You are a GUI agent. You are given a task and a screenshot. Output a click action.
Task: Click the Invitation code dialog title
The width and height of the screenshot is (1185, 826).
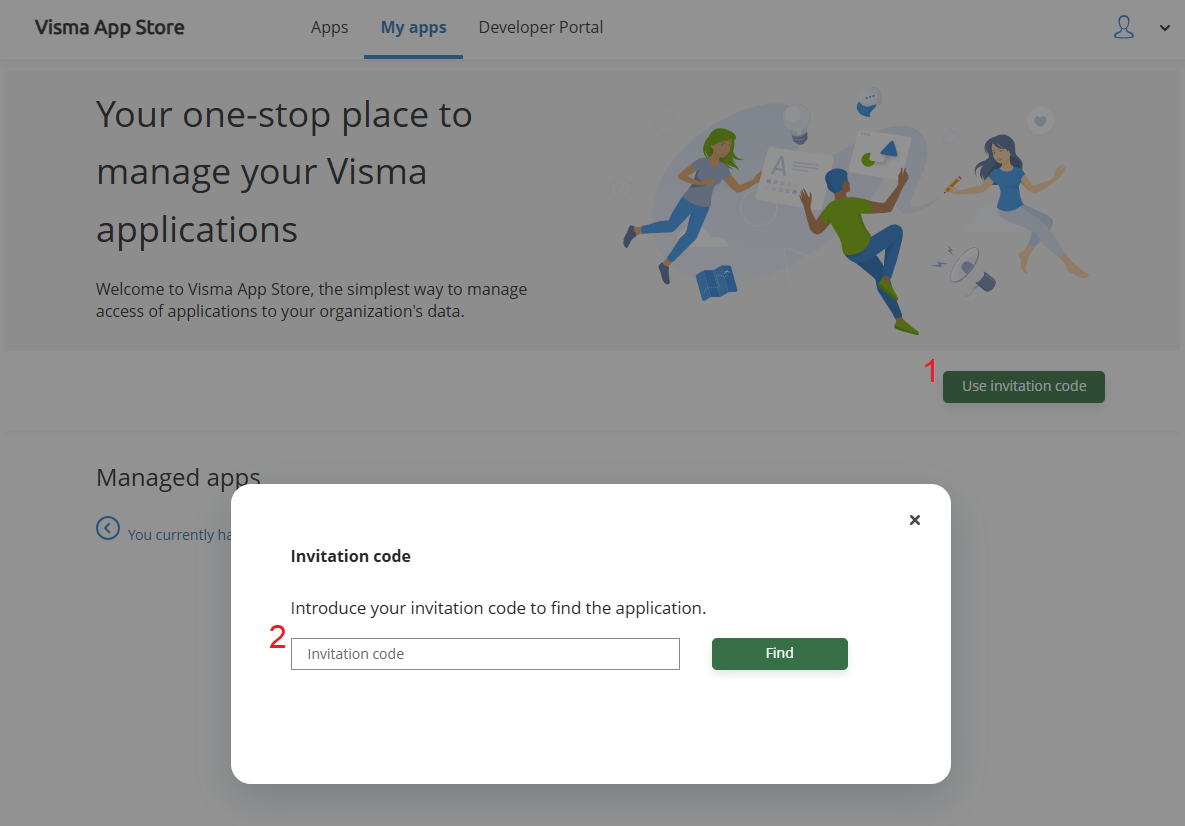[x=350, y=556]
